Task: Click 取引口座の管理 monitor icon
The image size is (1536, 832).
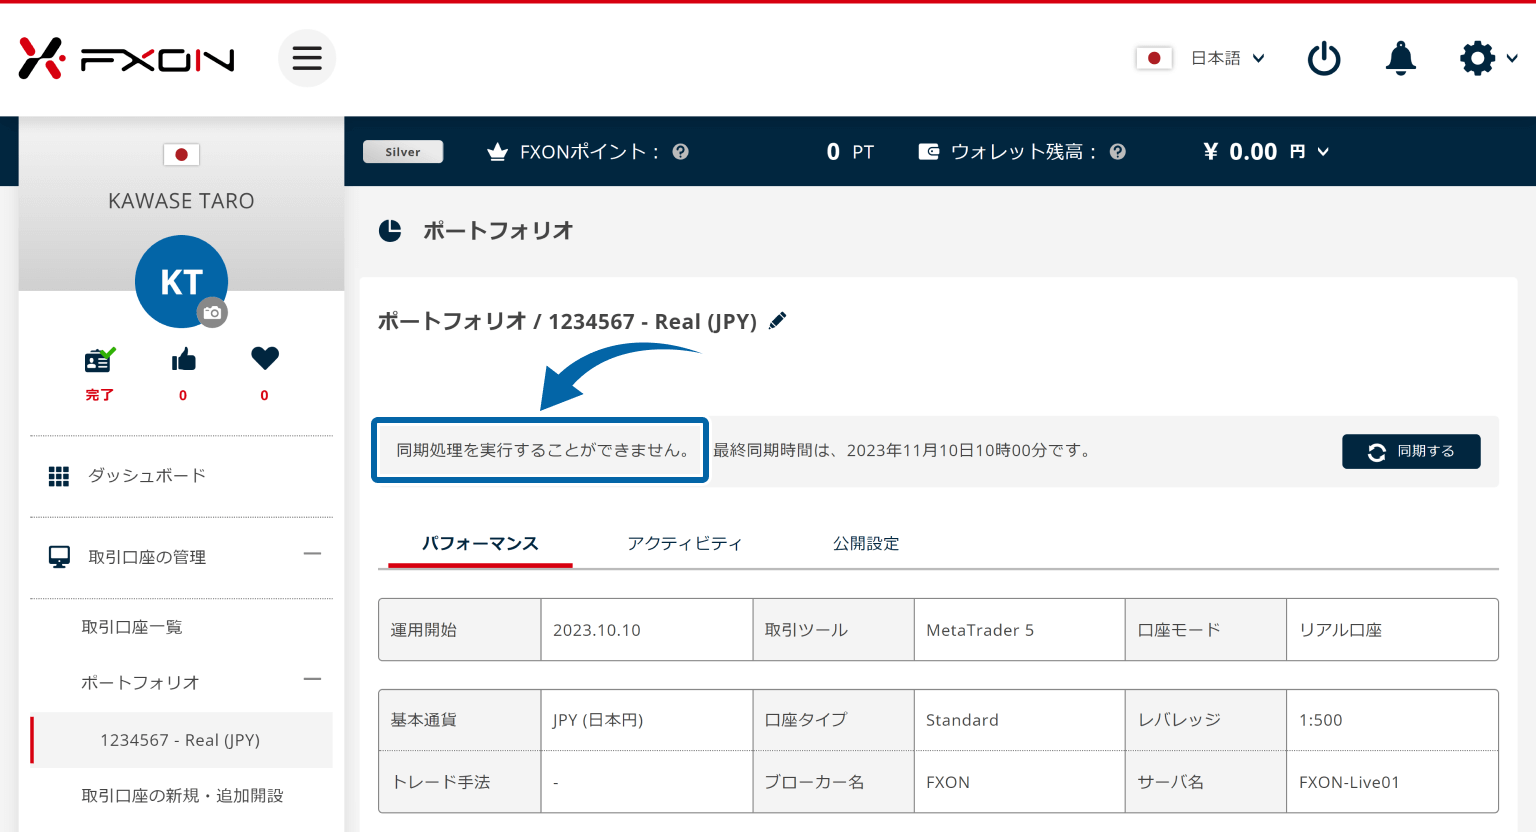Action: click(x=60, y=557)
